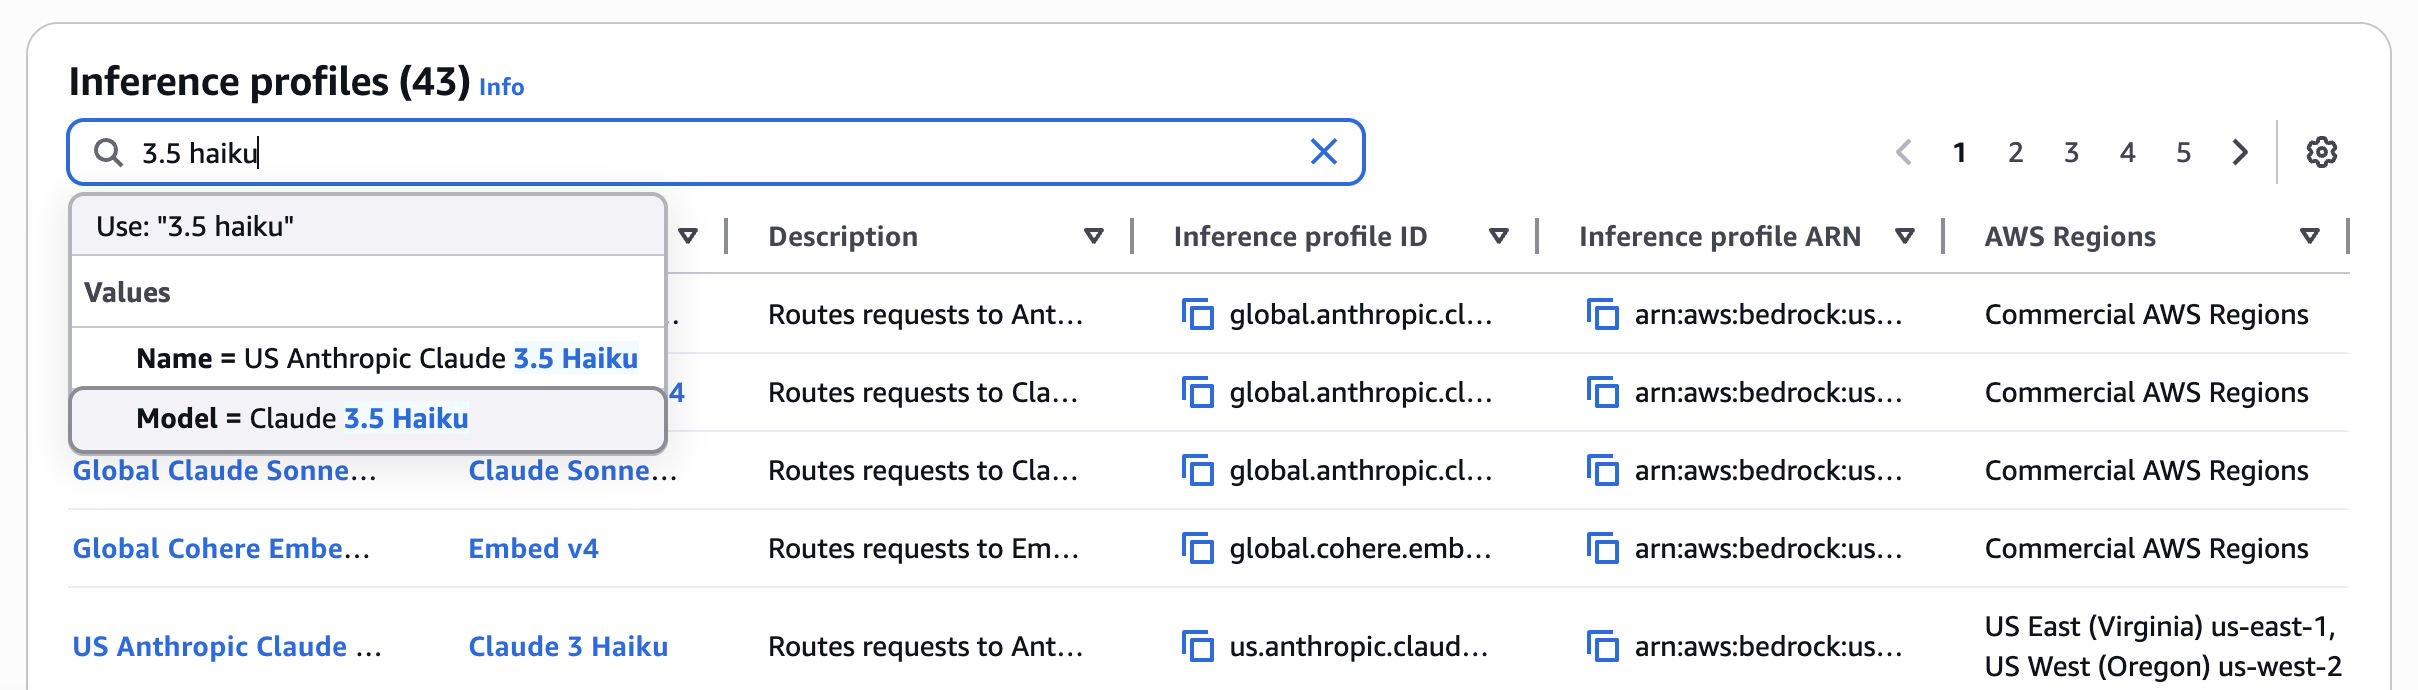The width and height of the screenshot is (2418, 690).
Task: Open the Info link beside Inference profiles
Action: coord(500,87)
